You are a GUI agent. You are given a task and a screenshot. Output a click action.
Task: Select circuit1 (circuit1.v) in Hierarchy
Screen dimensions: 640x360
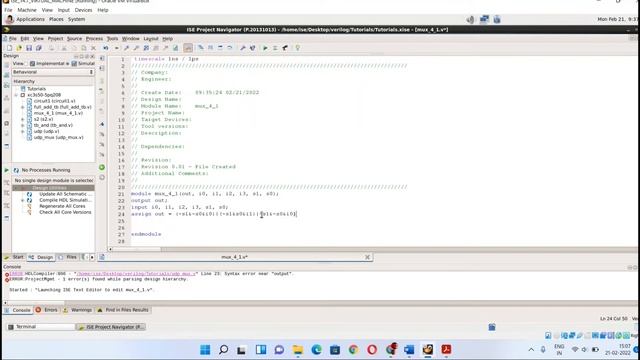(54, 101)
